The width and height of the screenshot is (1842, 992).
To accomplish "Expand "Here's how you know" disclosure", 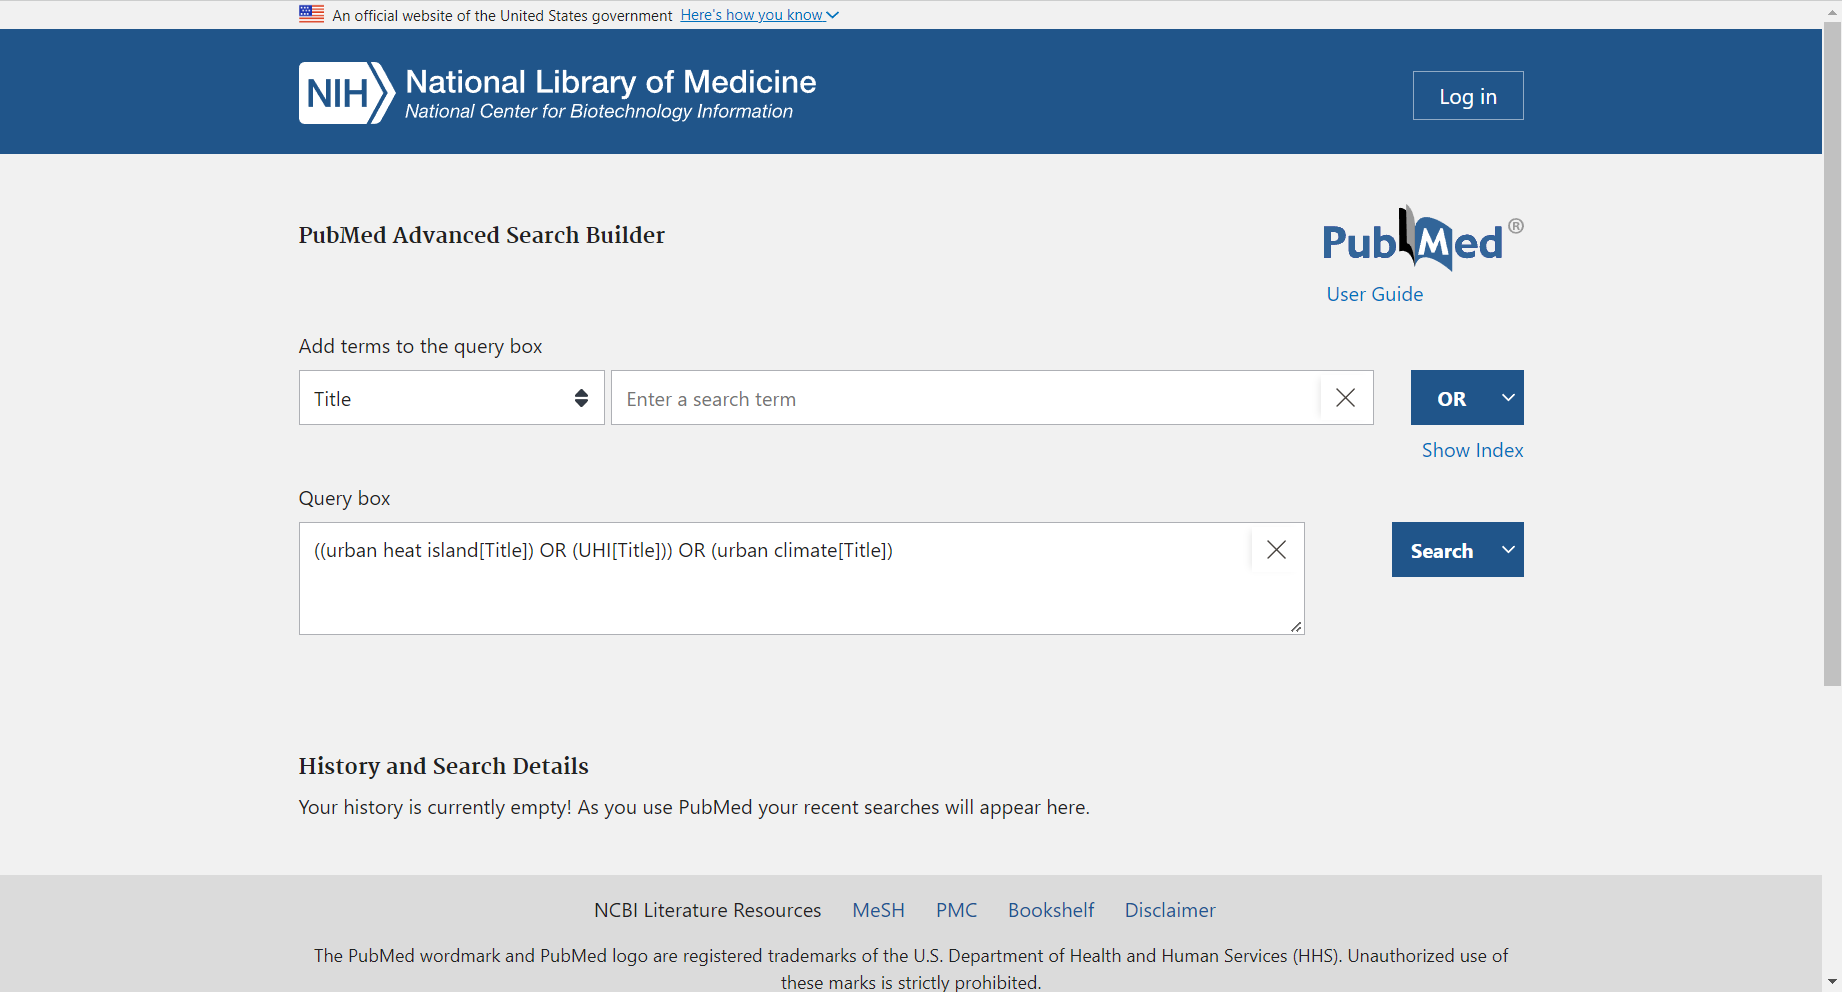I will [760, 15].
